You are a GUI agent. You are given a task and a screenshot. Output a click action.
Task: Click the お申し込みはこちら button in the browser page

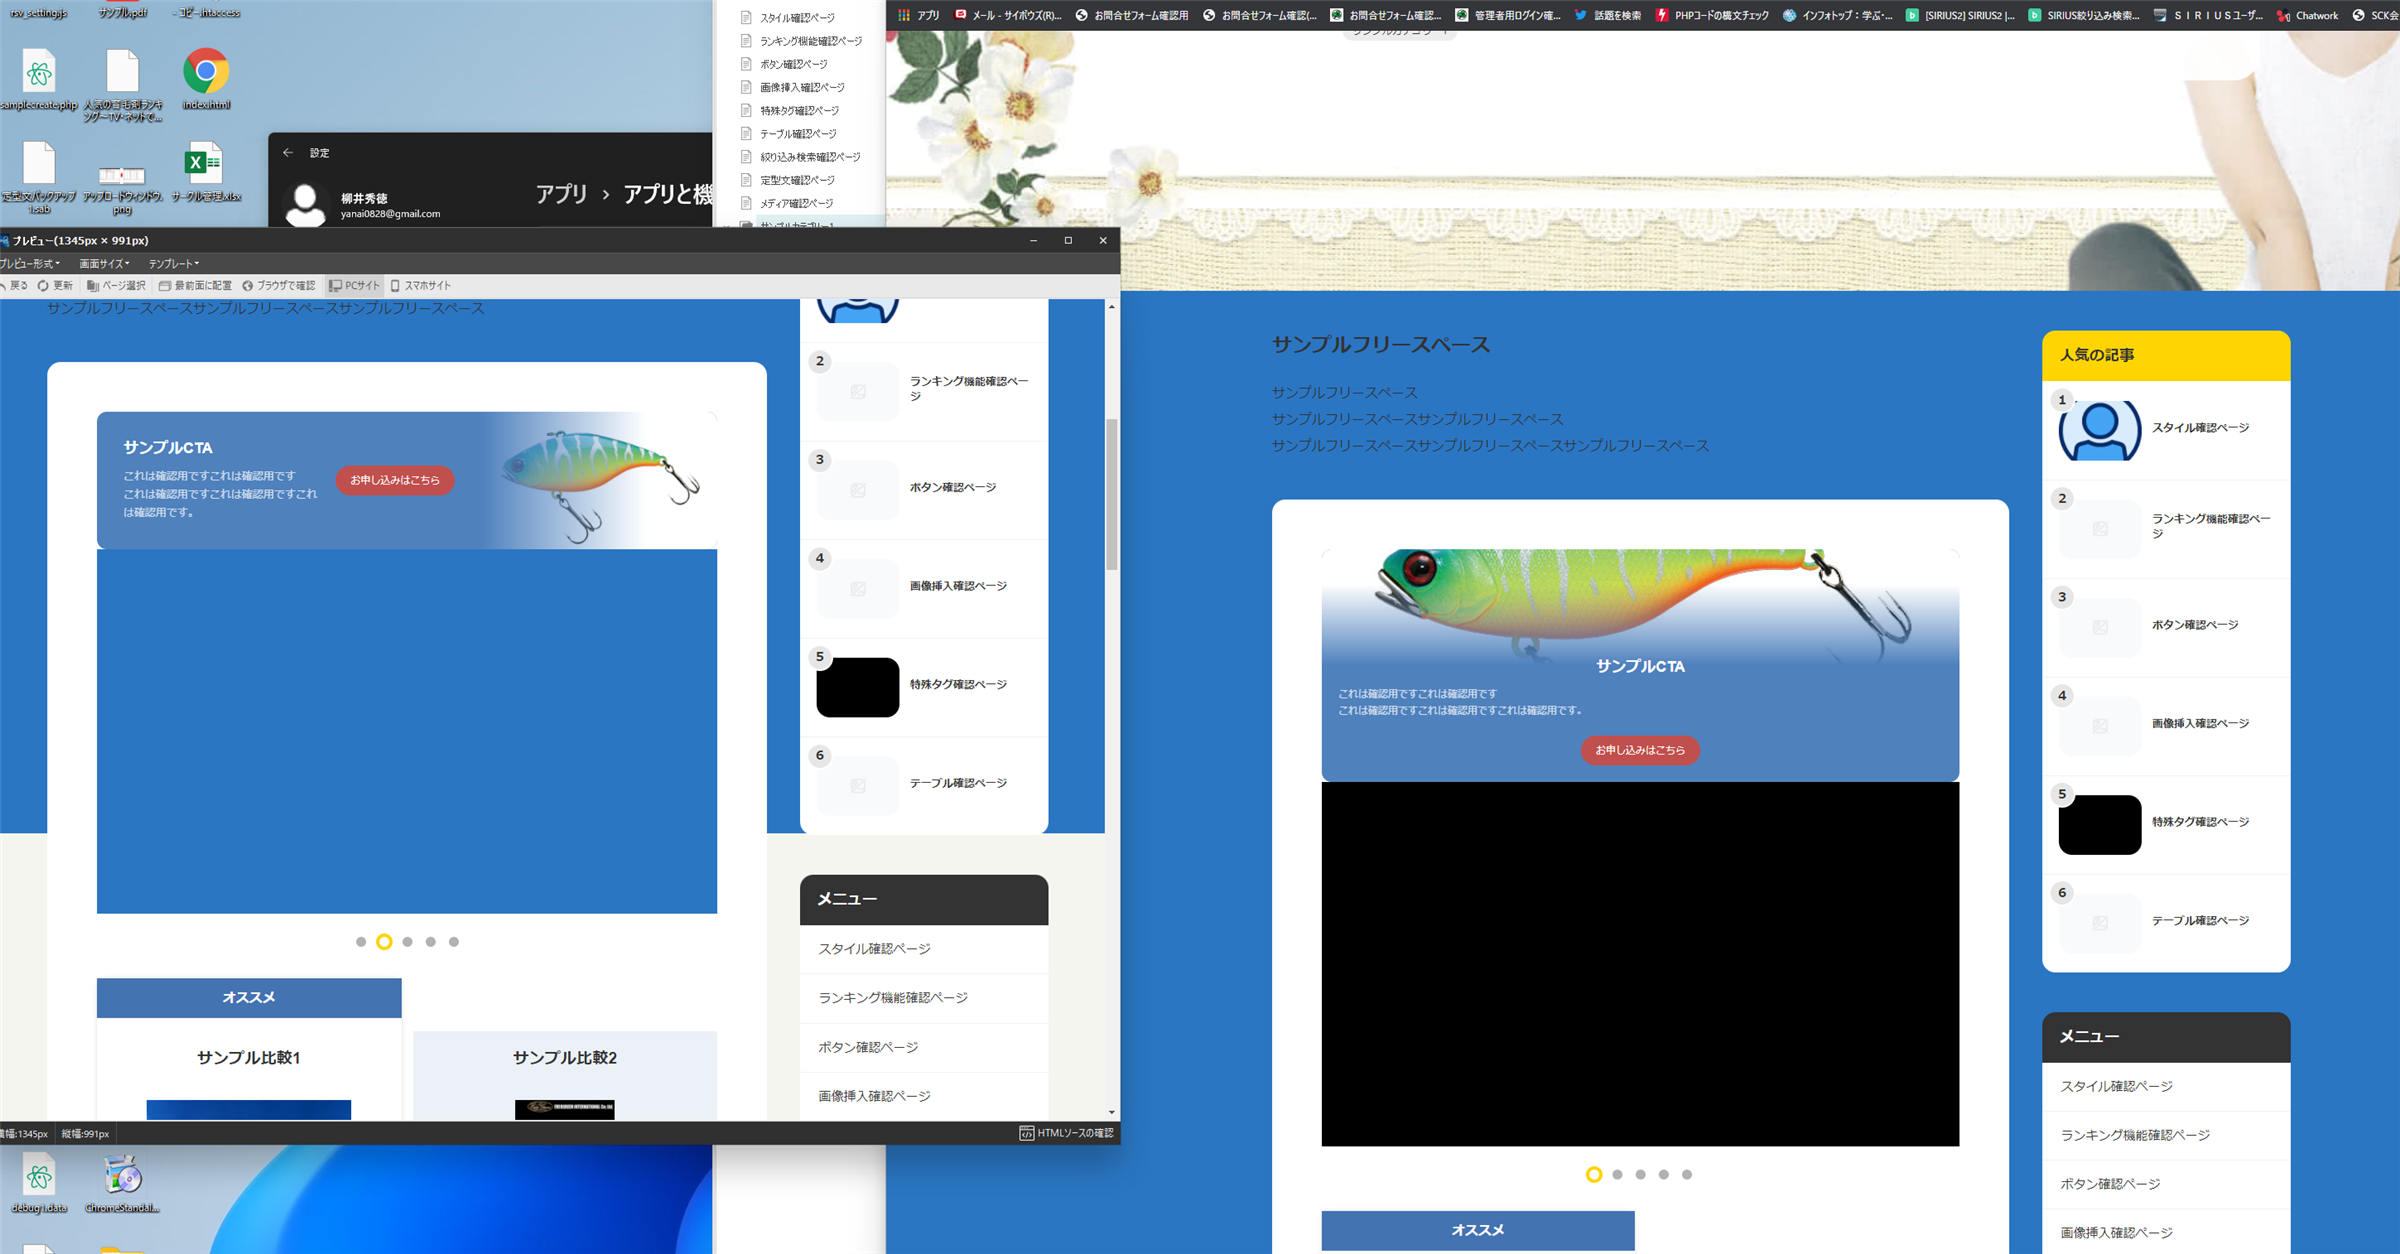click(x=1640, y=750)
